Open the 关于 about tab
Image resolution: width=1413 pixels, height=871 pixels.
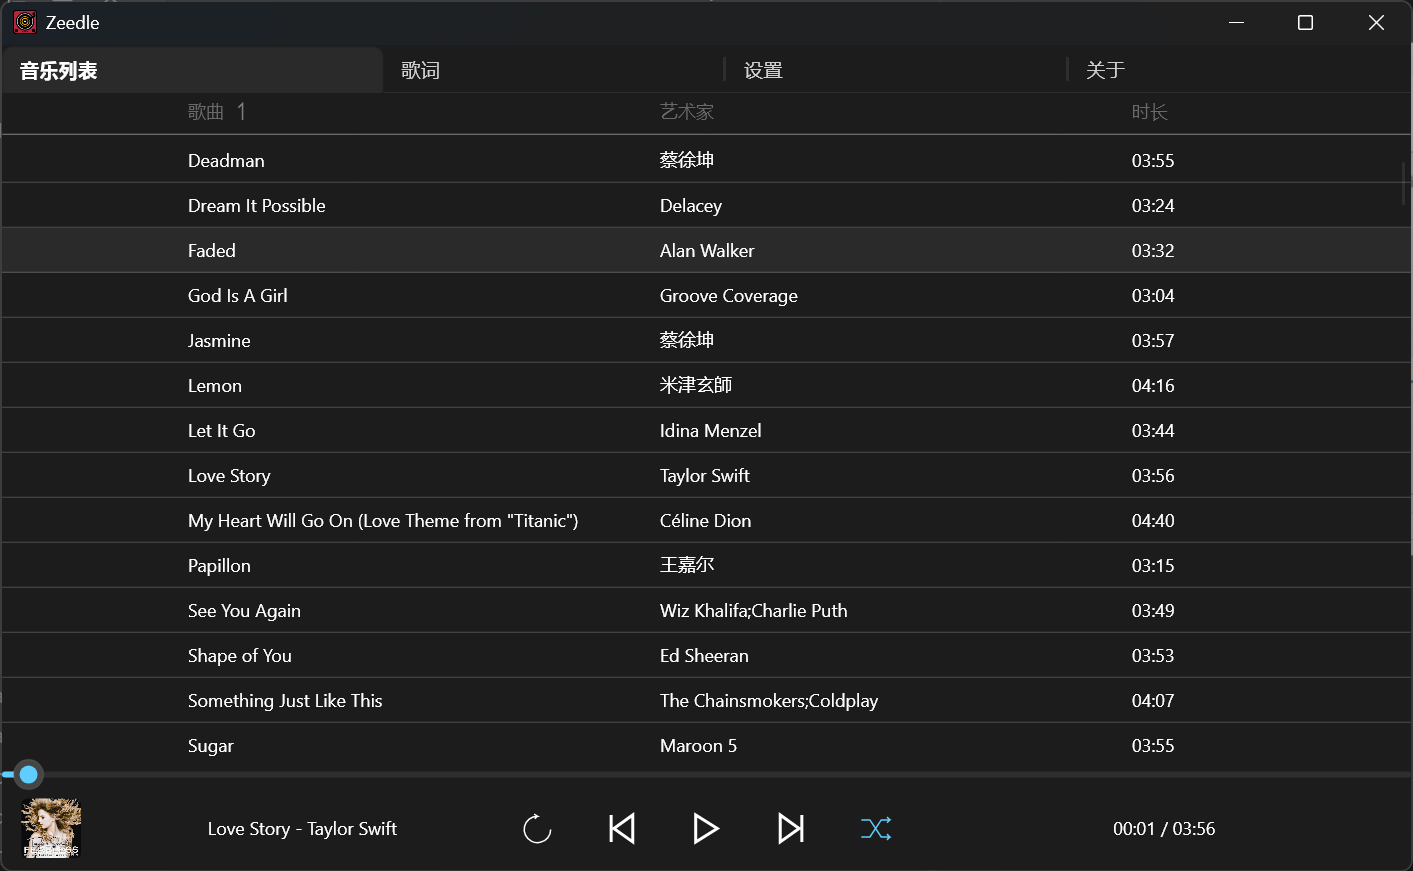point(1105,70)
